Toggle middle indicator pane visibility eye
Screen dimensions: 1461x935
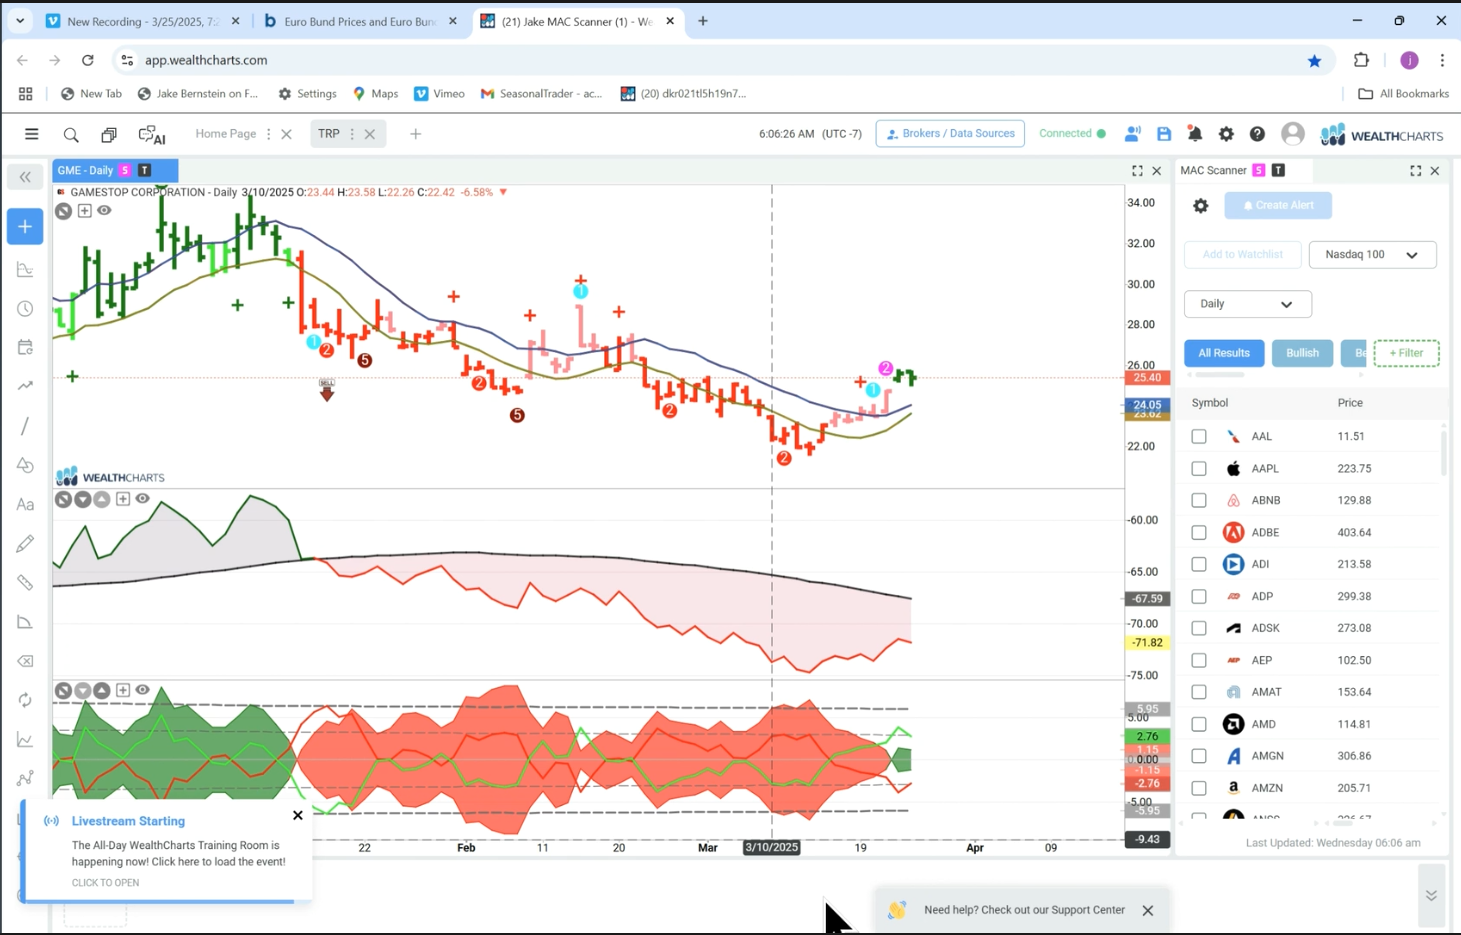point(142,499)
